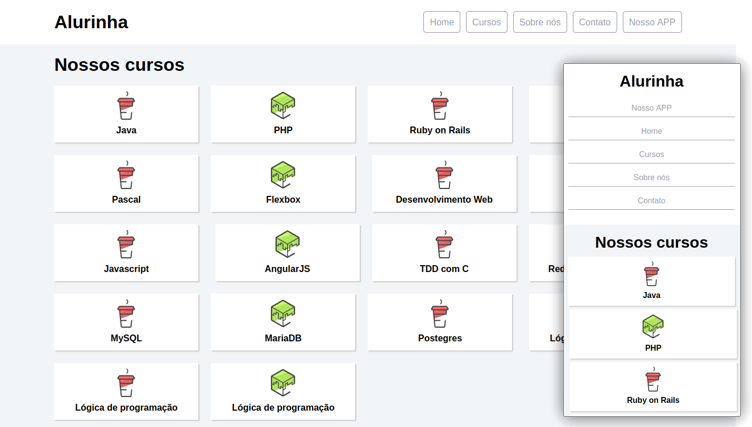Click Ruby on Rails label in mobile preview

pyautogui.click(x=653, y=400)
